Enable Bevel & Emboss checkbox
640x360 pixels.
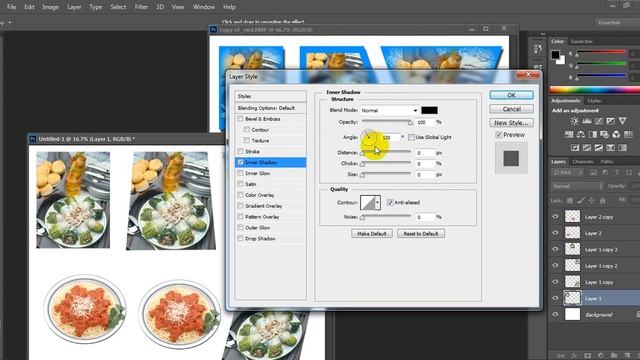click(x=240, y=119)
